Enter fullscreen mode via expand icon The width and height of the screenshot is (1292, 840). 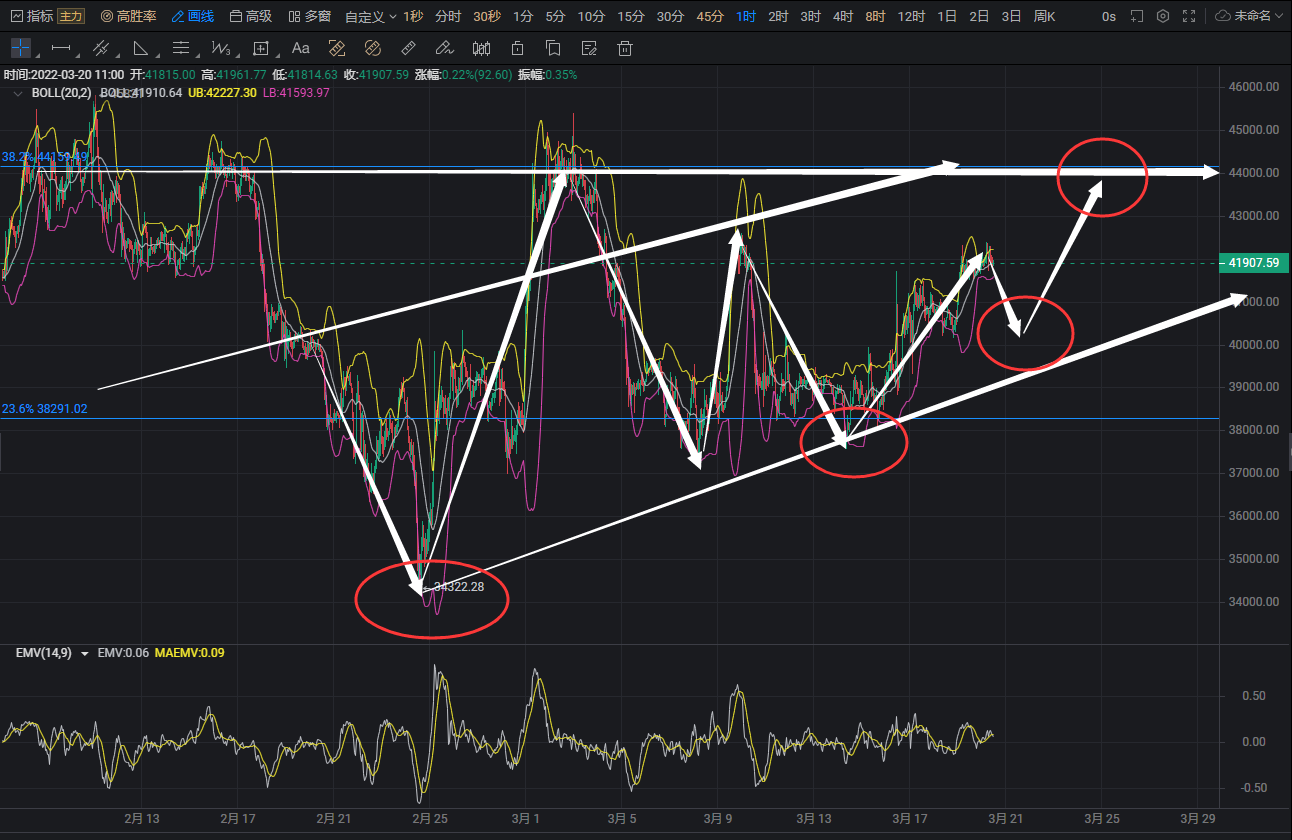1188,16
